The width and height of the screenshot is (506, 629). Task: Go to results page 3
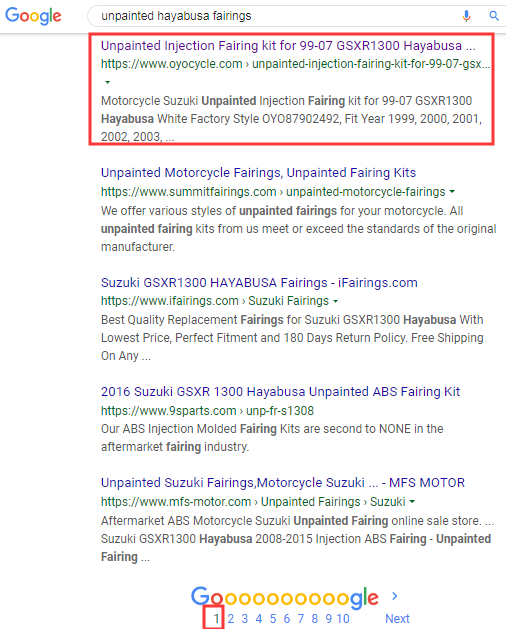pyautogui.click(x=245, y=619)
